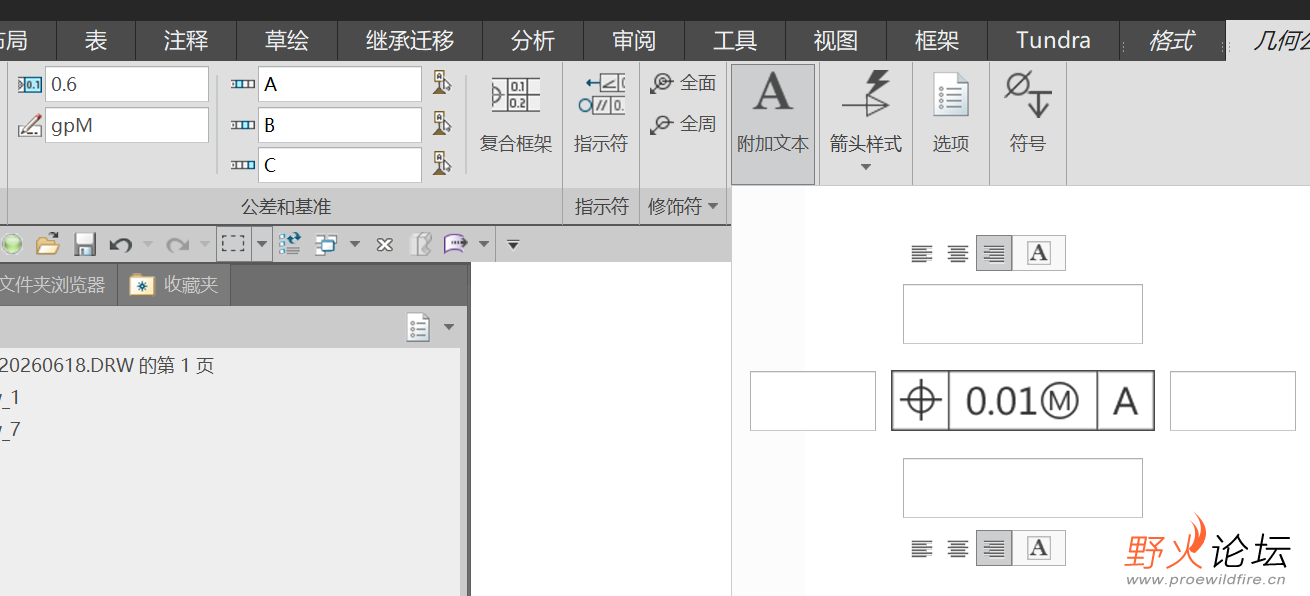The height and width of the screenshot is (596, 1310).
Task: Open the 箭头样式 arrow style menu
Action: [865, 123]
